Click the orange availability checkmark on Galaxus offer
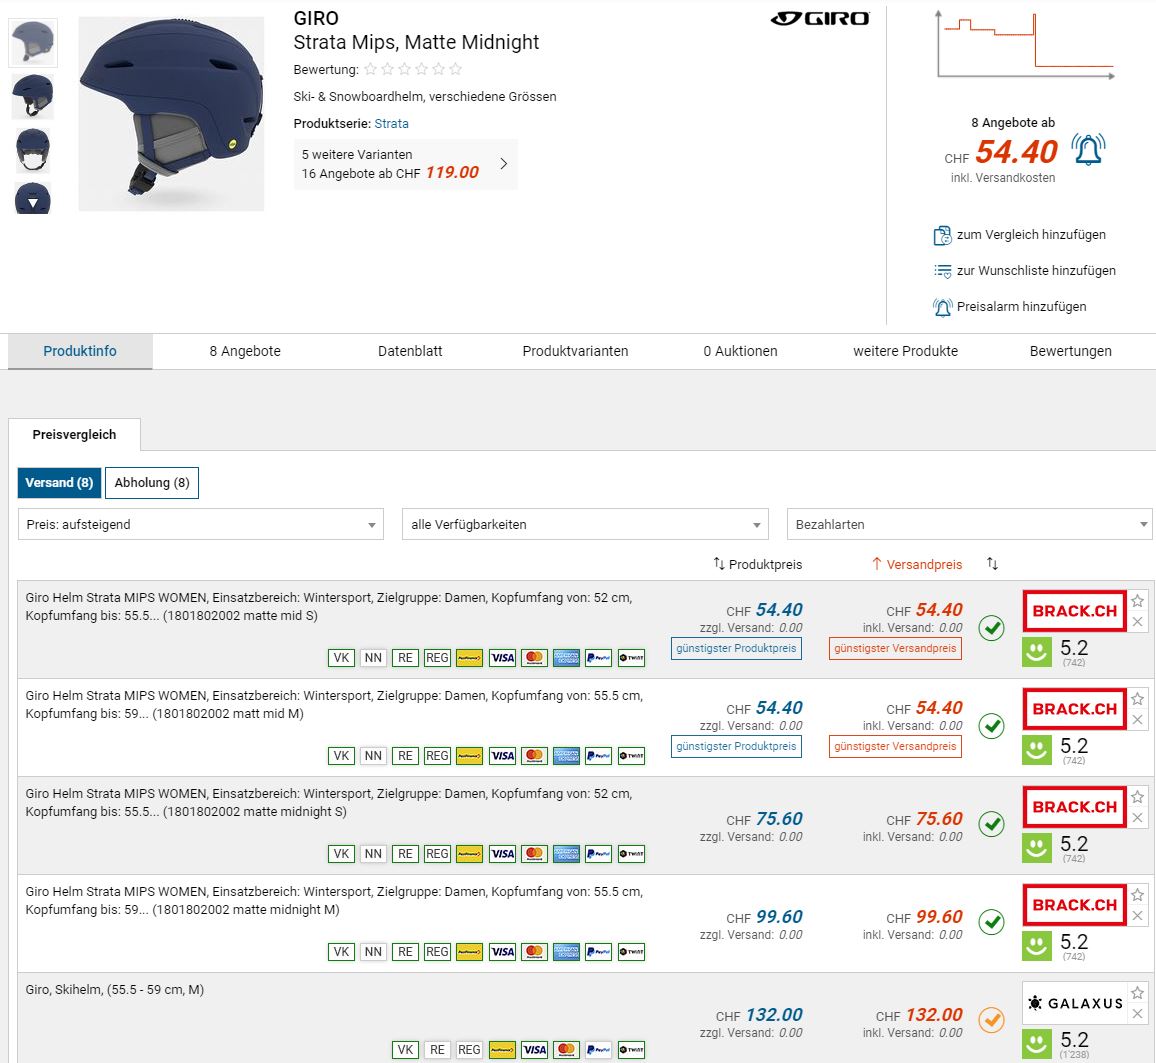1156x1063 pixels. click(x=991, y=1019)
